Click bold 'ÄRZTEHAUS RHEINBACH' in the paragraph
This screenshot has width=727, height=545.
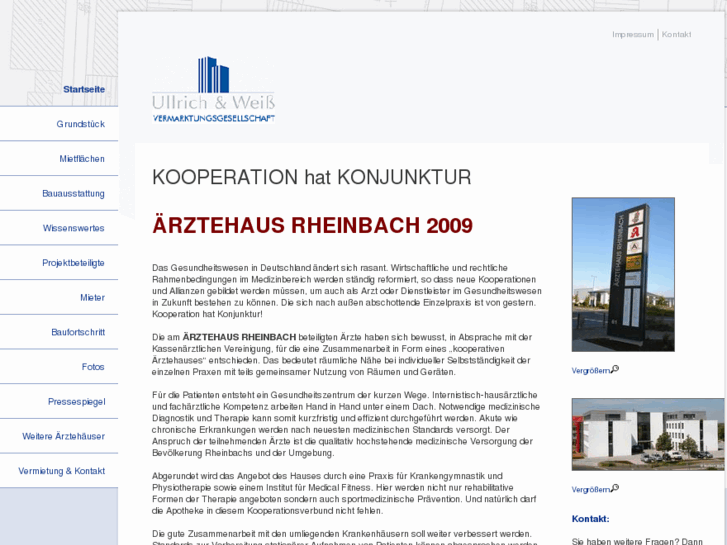point(239,337)
